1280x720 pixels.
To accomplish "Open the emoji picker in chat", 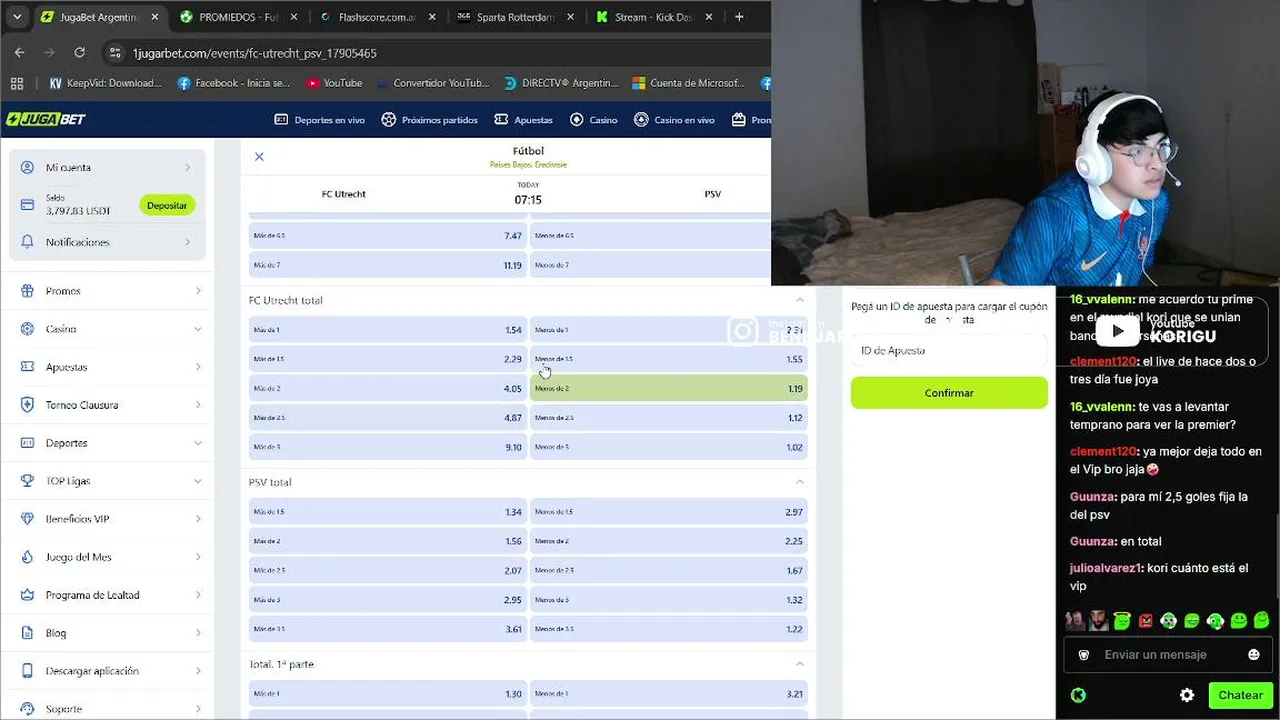I will click(1254, 655).
